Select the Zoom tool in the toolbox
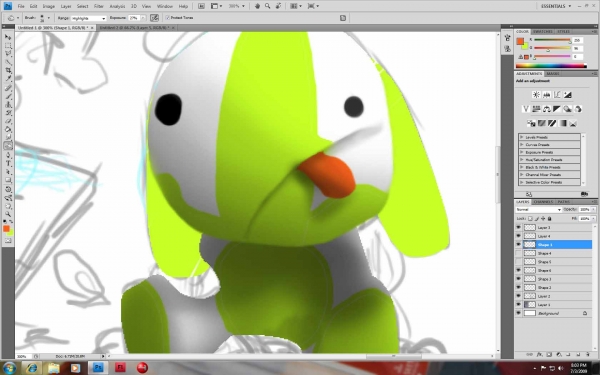The height and width of the screenshot is (375, 600). (8, 214)
